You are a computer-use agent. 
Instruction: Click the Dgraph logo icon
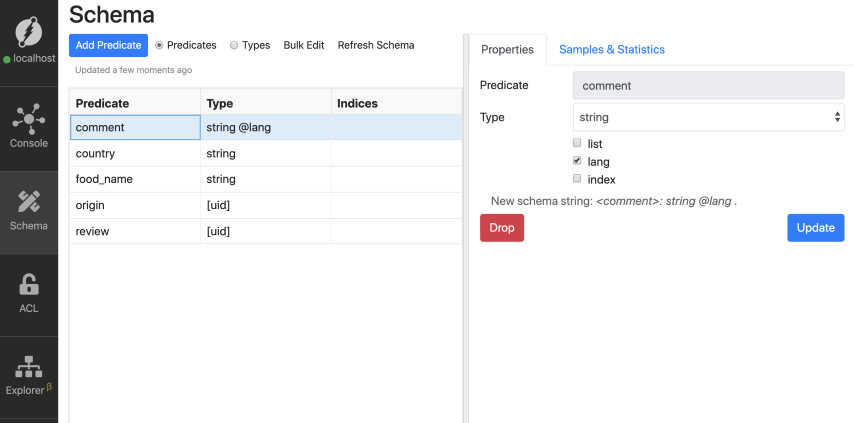click(x=29, y=32)
